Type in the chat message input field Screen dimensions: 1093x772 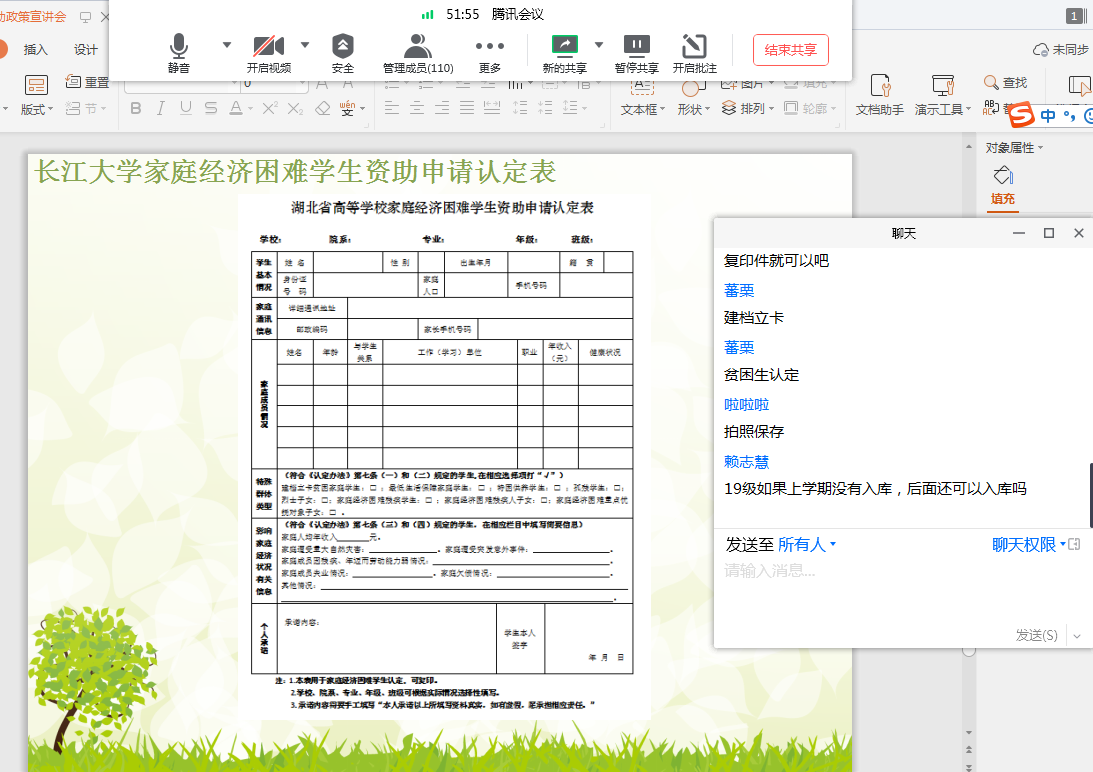point(900,590)
